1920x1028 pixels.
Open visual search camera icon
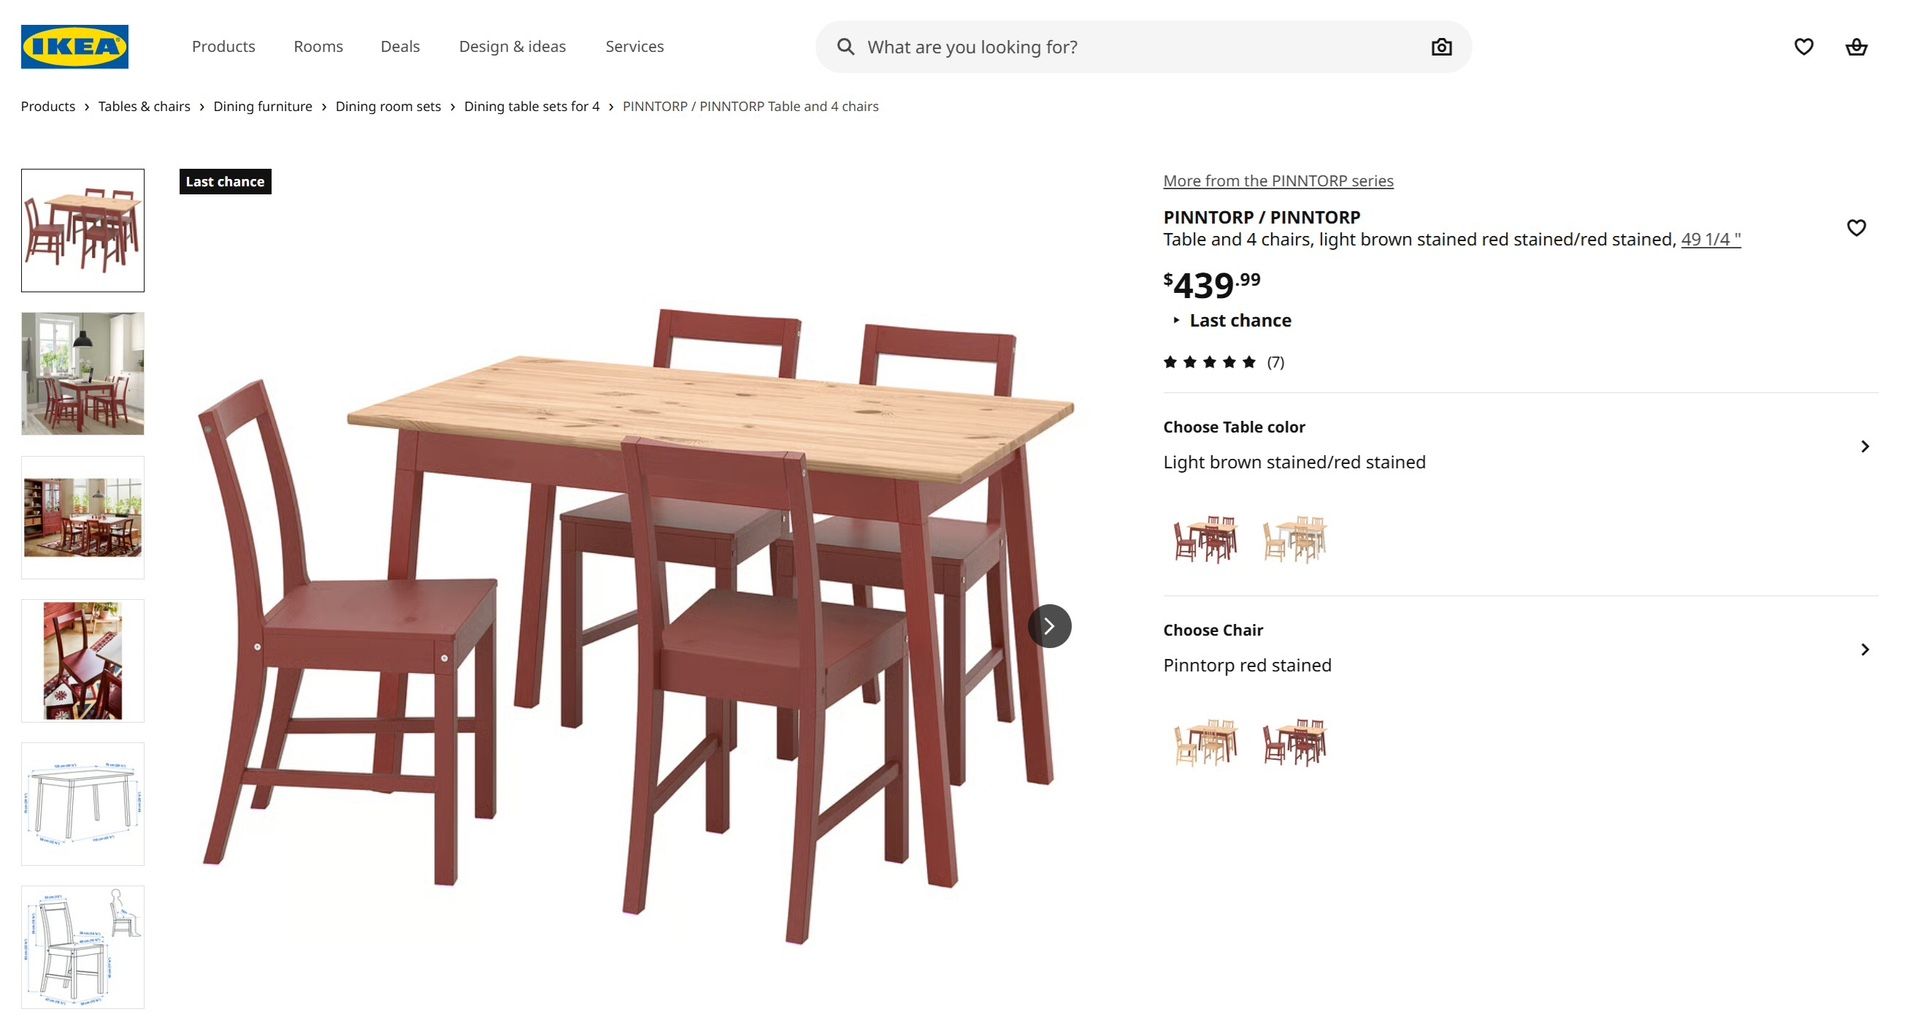coord(1441,47)
